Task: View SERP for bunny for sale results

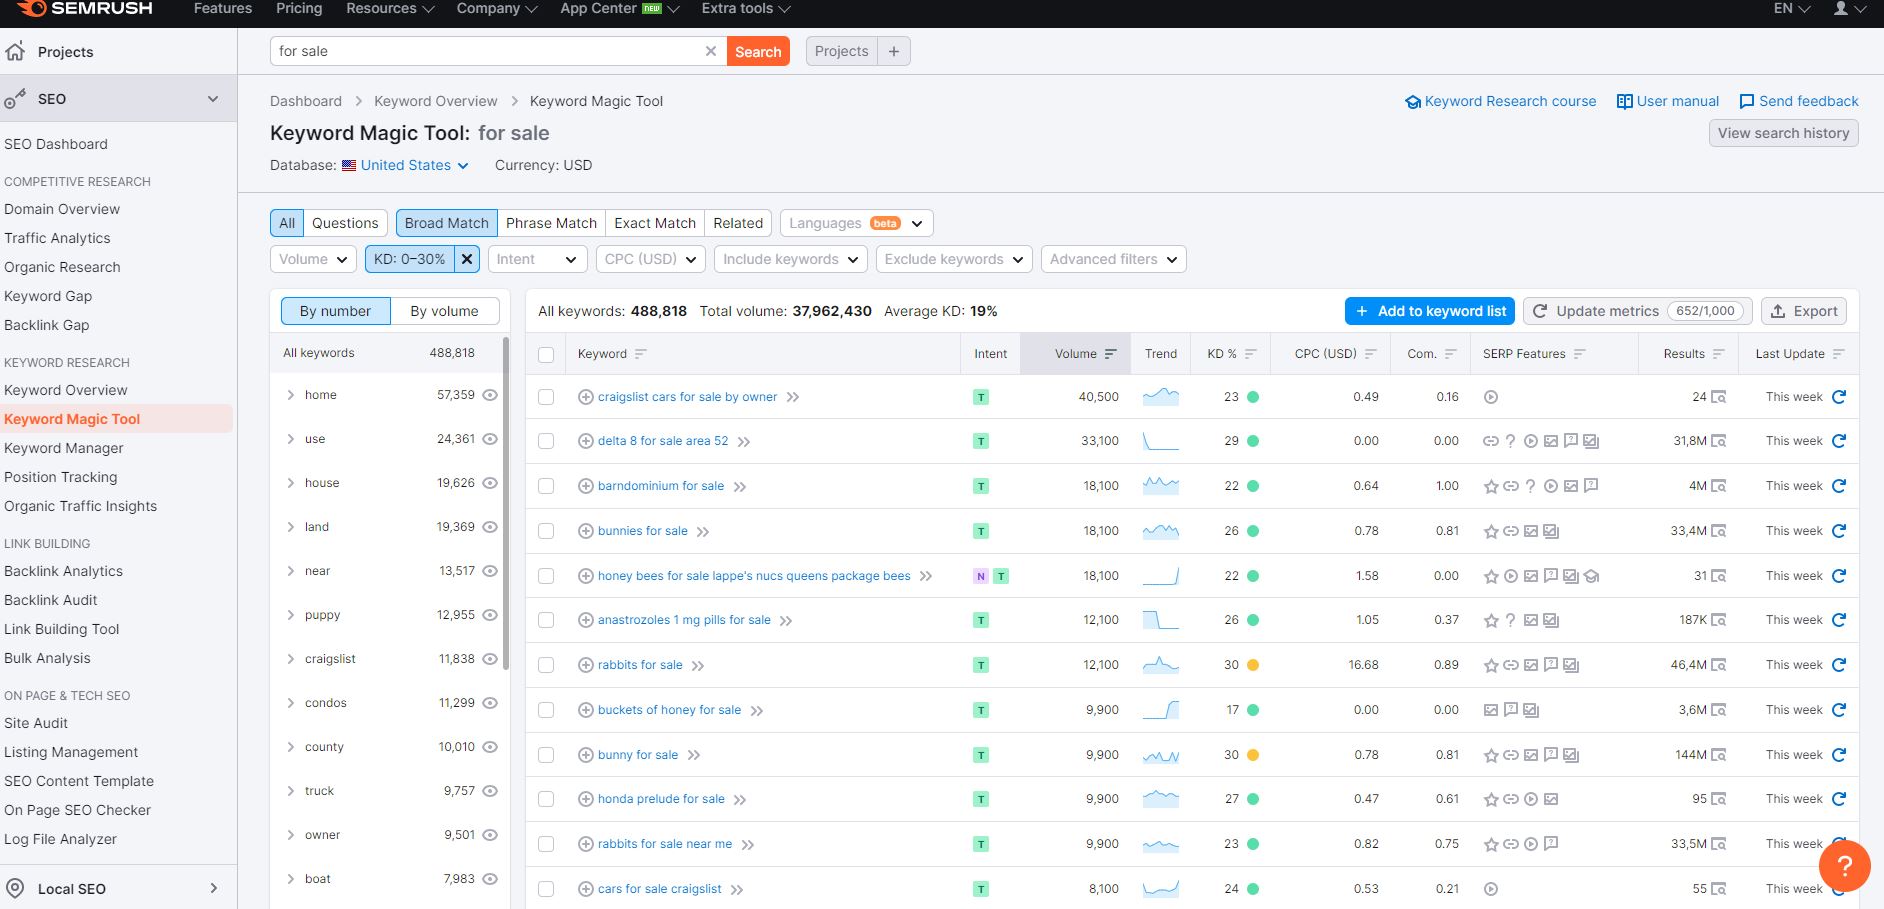Action: pos(1718,755)
